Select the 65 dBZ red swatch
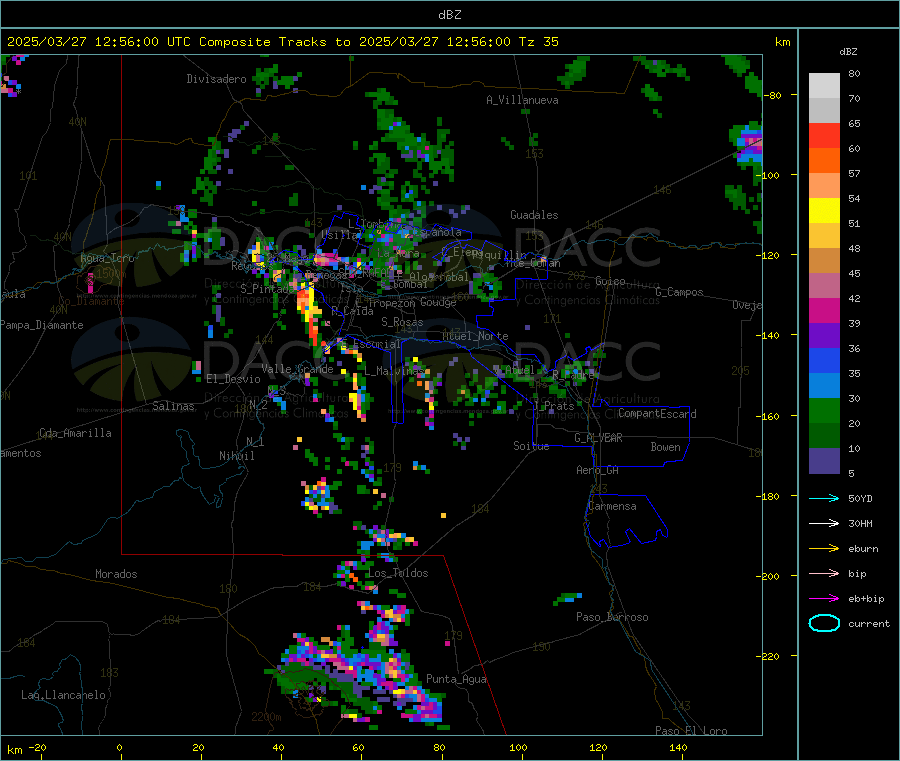900x761 pixels. pos(824,135)
